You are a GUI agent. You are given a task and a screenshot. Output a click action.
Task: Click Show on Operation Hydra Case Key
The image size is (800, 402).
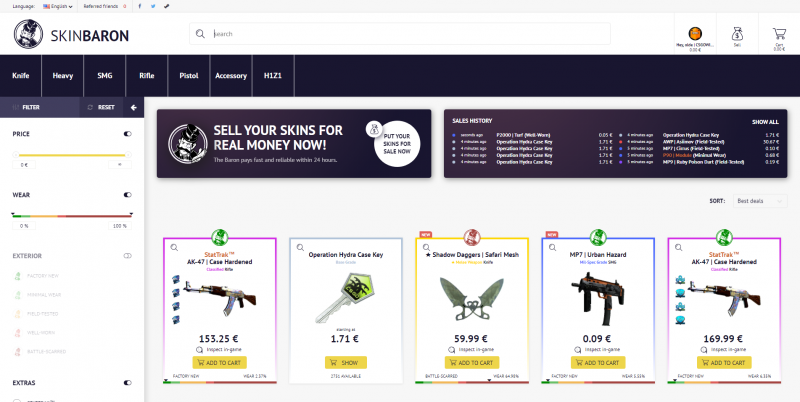(x=345, y=363)
